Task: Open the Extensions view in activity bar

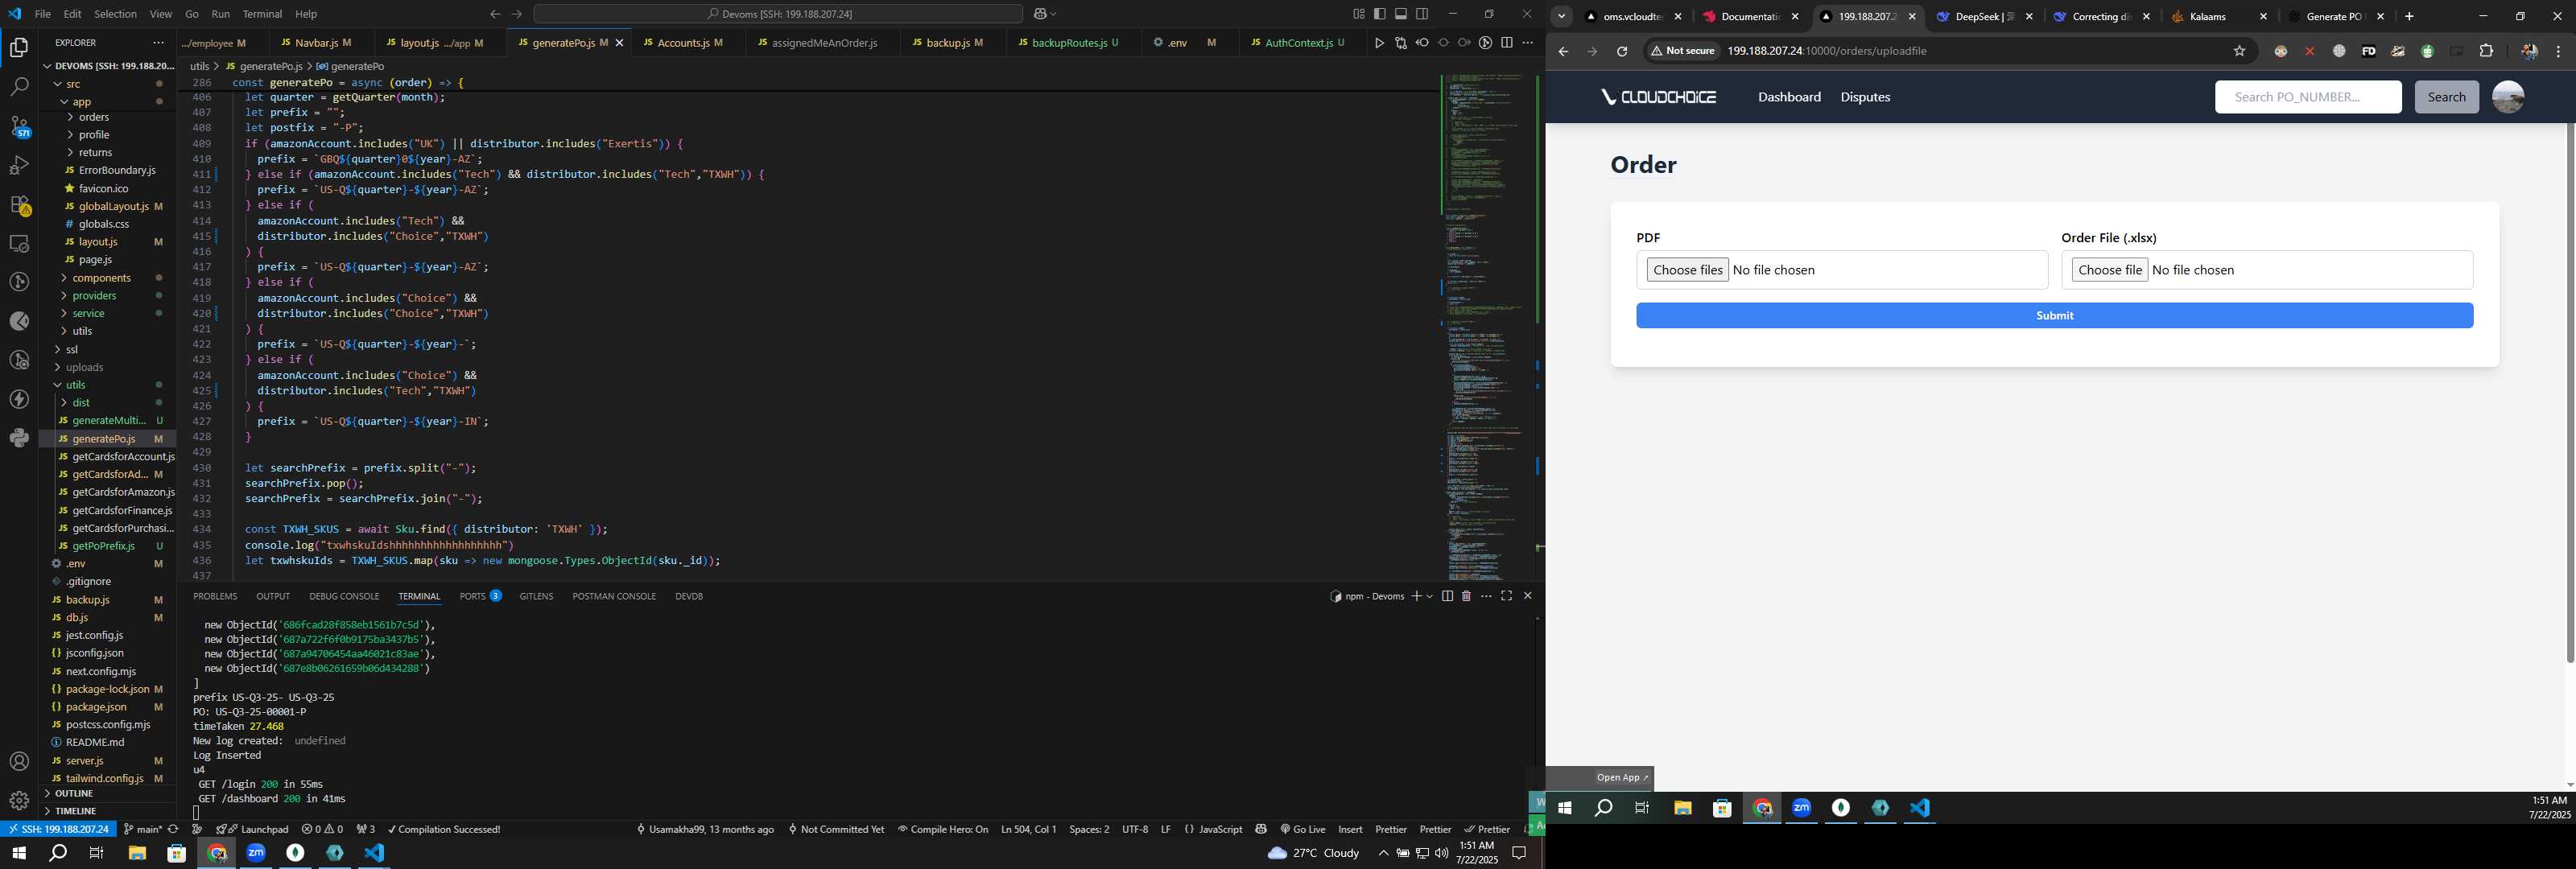Action: pos(19,204)
